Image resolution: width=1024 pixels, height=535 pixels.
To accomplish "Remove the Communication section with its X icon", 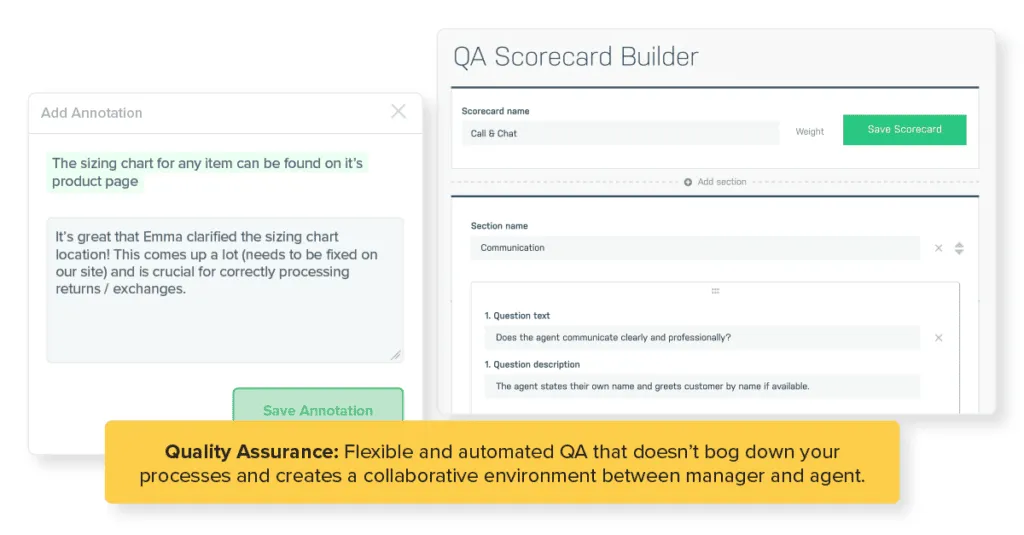I will click(938, 248).
